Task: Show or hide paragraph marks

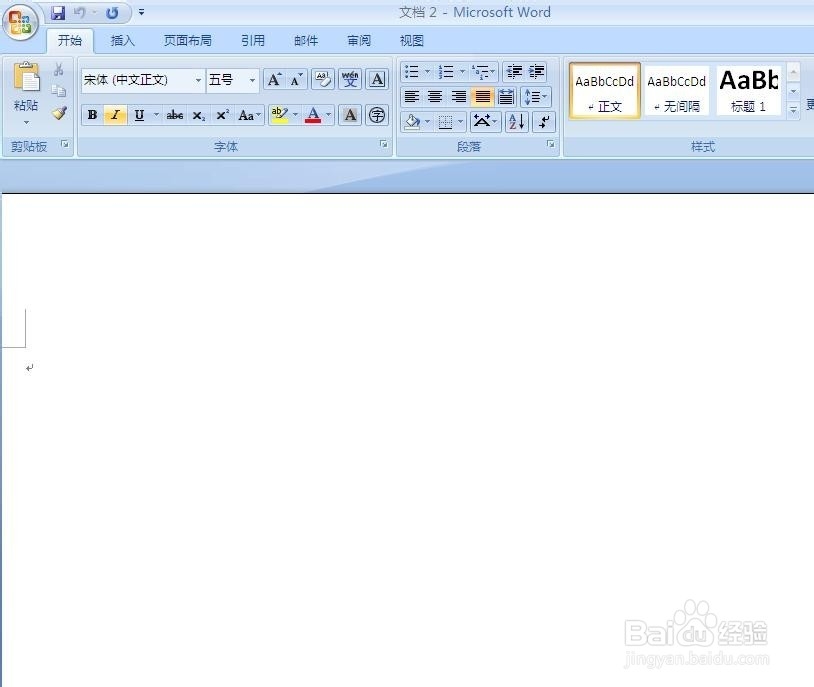Action: pos(544,123)
